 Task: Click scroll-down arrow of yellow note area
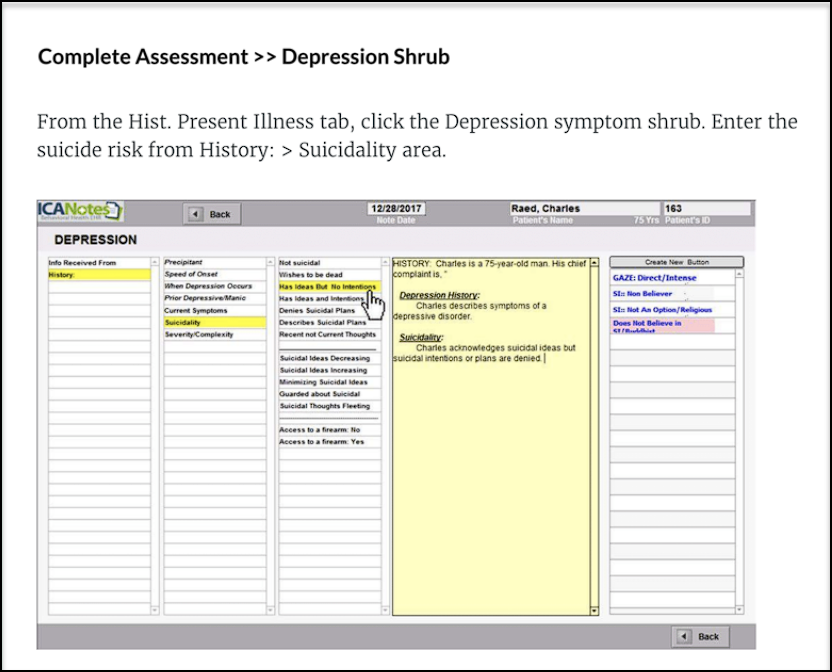pos(594,611)
